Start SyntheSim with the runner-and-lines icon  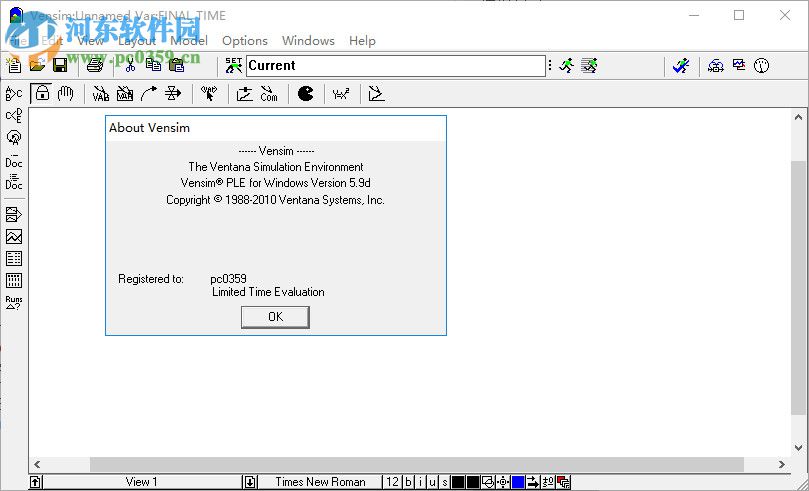(589, 66)
